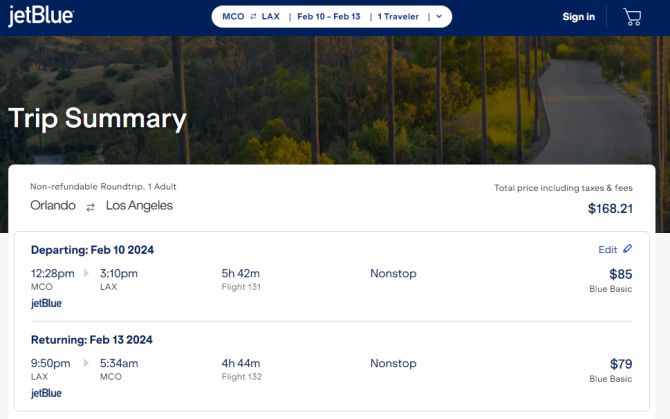Click Nonstop on the departing flight
This screenshot has width=670, height=419.
(393, 273)
